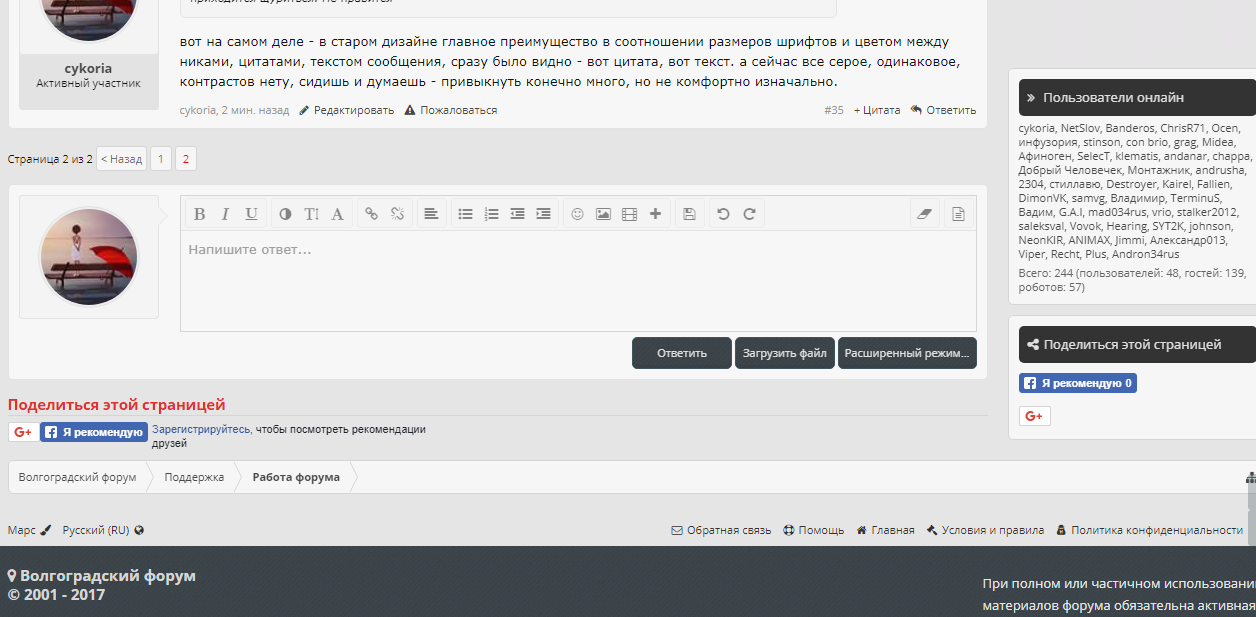Click into the Напишите ответ text field
Screen dimensions: 1256x617
point(578,280)
